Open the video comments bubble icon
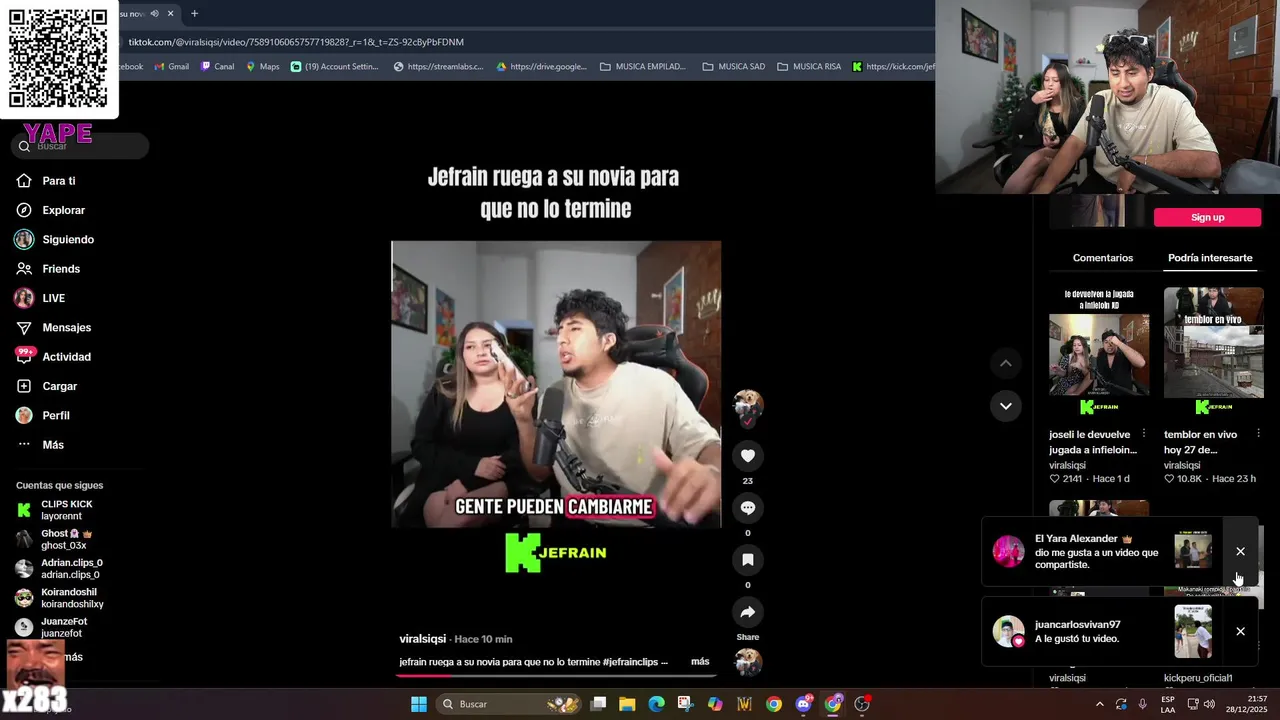Screen dimensions: 1280x720 (x=747, y=508)
